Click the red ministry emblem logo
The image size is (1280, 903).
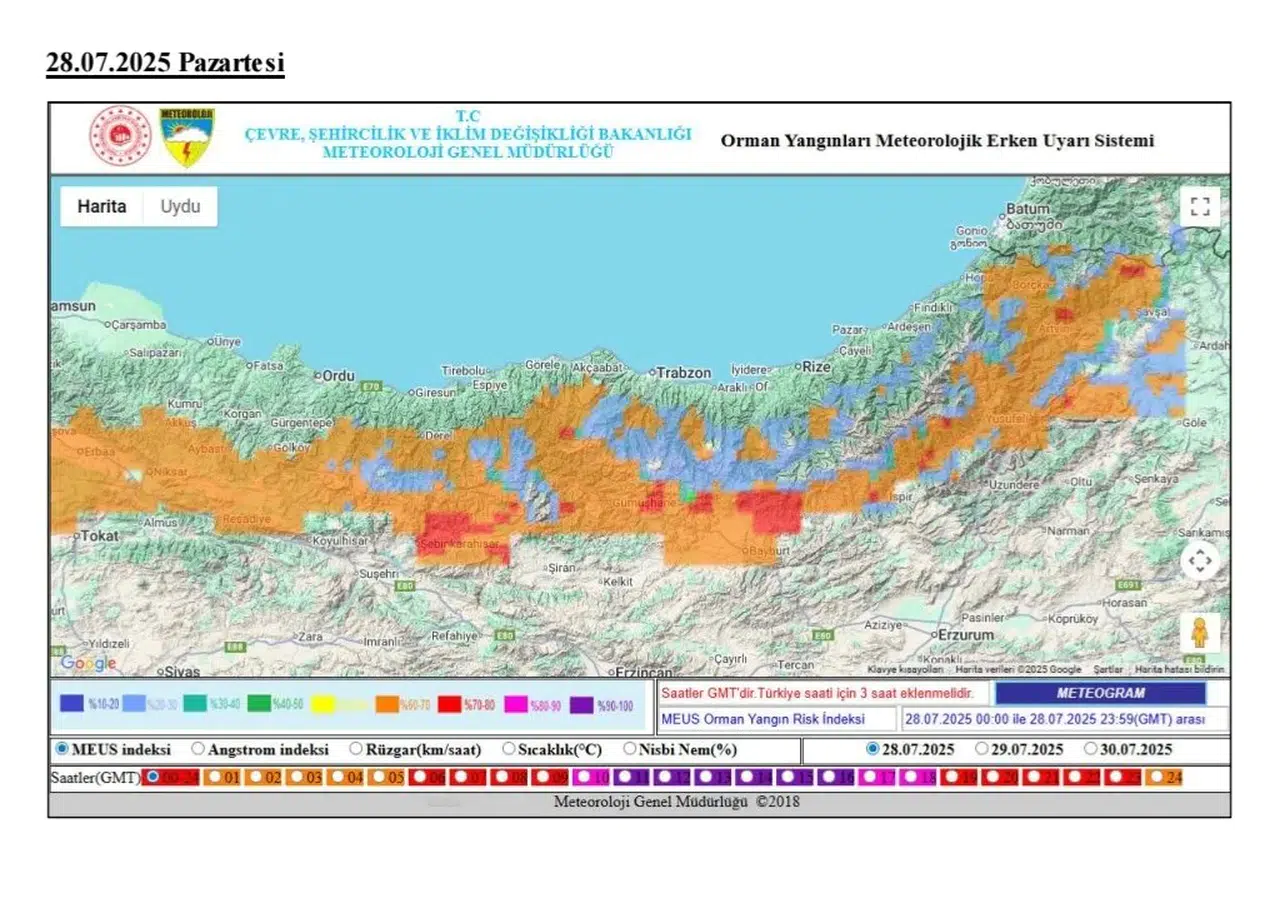point(121,137)
